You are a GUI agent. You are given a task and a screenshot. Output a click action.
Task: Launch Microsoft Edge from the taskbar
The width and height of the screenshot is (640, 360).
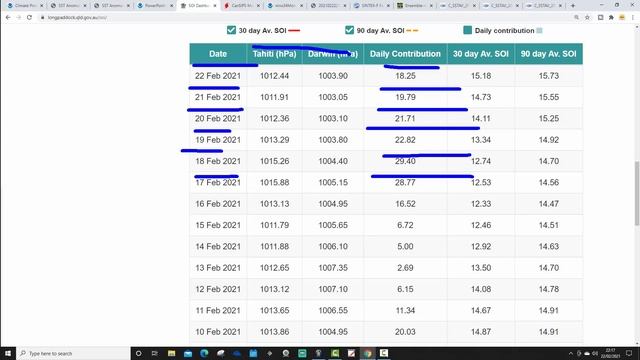coord(204,353)
